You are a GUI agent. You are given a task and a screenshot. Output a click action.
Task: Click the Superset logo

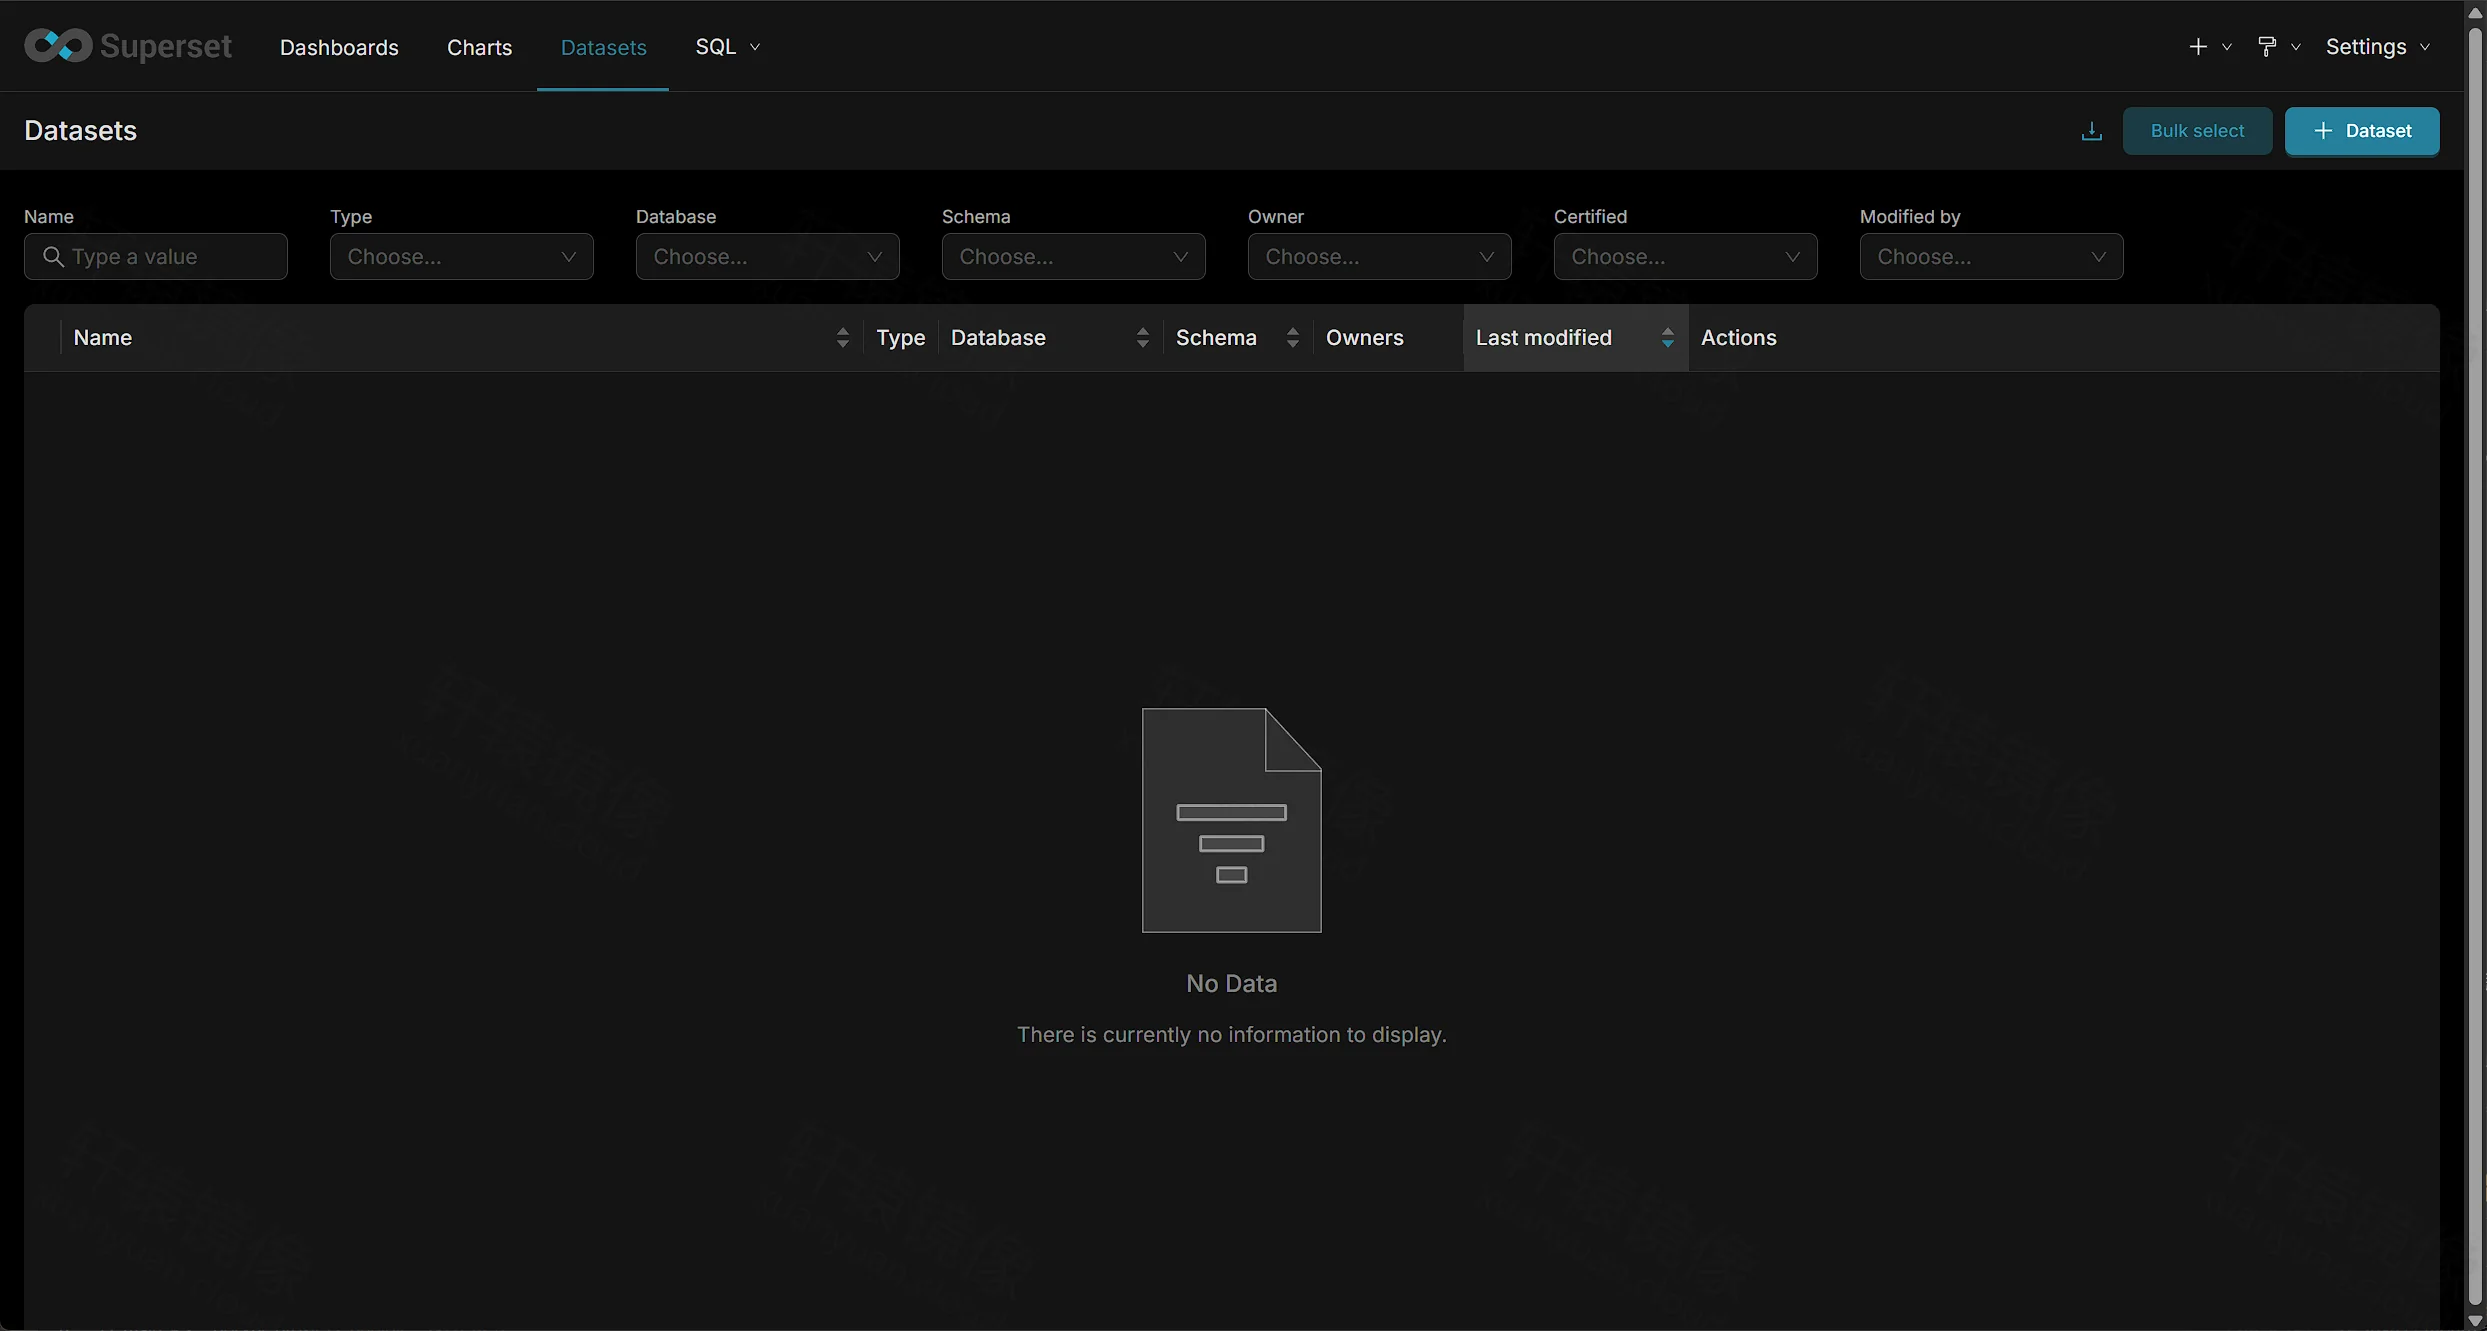[128, 46]
